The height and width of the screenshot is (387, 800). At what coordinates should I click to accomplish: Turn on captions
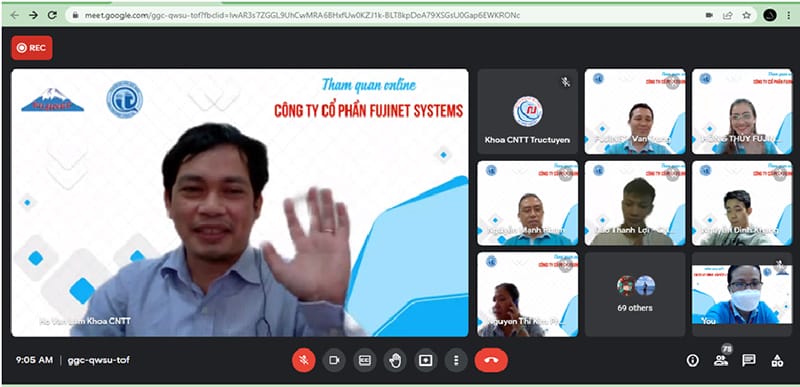365,360
